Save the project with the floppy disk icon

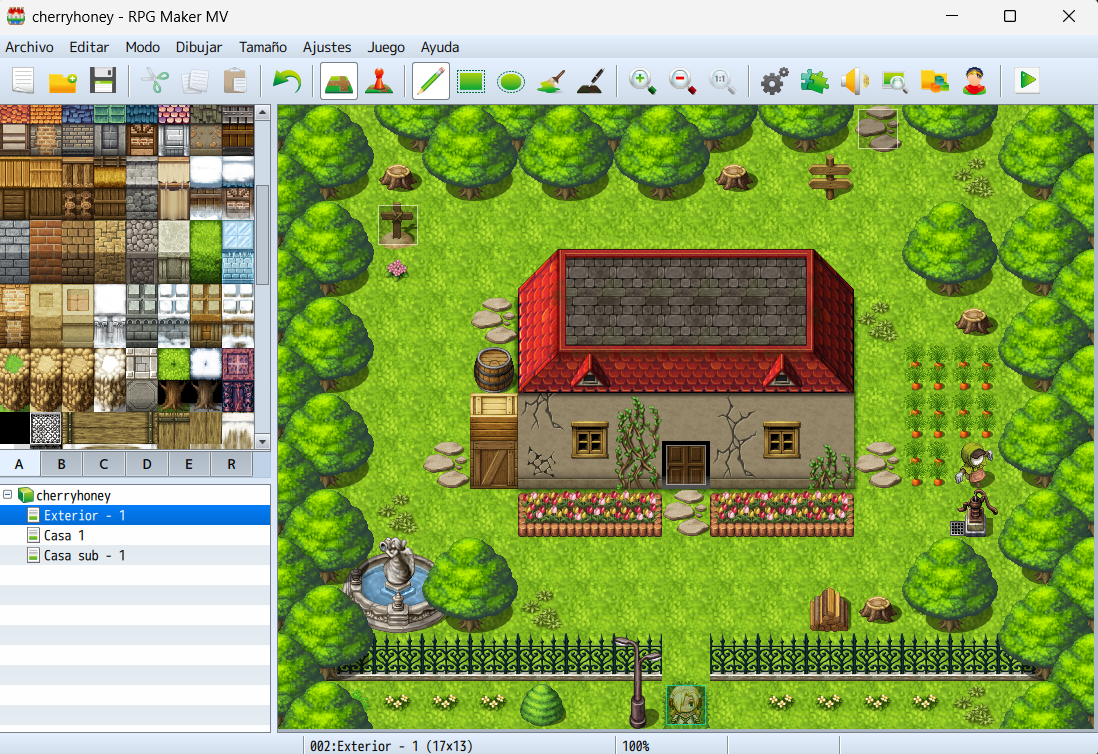click(x=103, y=81)
